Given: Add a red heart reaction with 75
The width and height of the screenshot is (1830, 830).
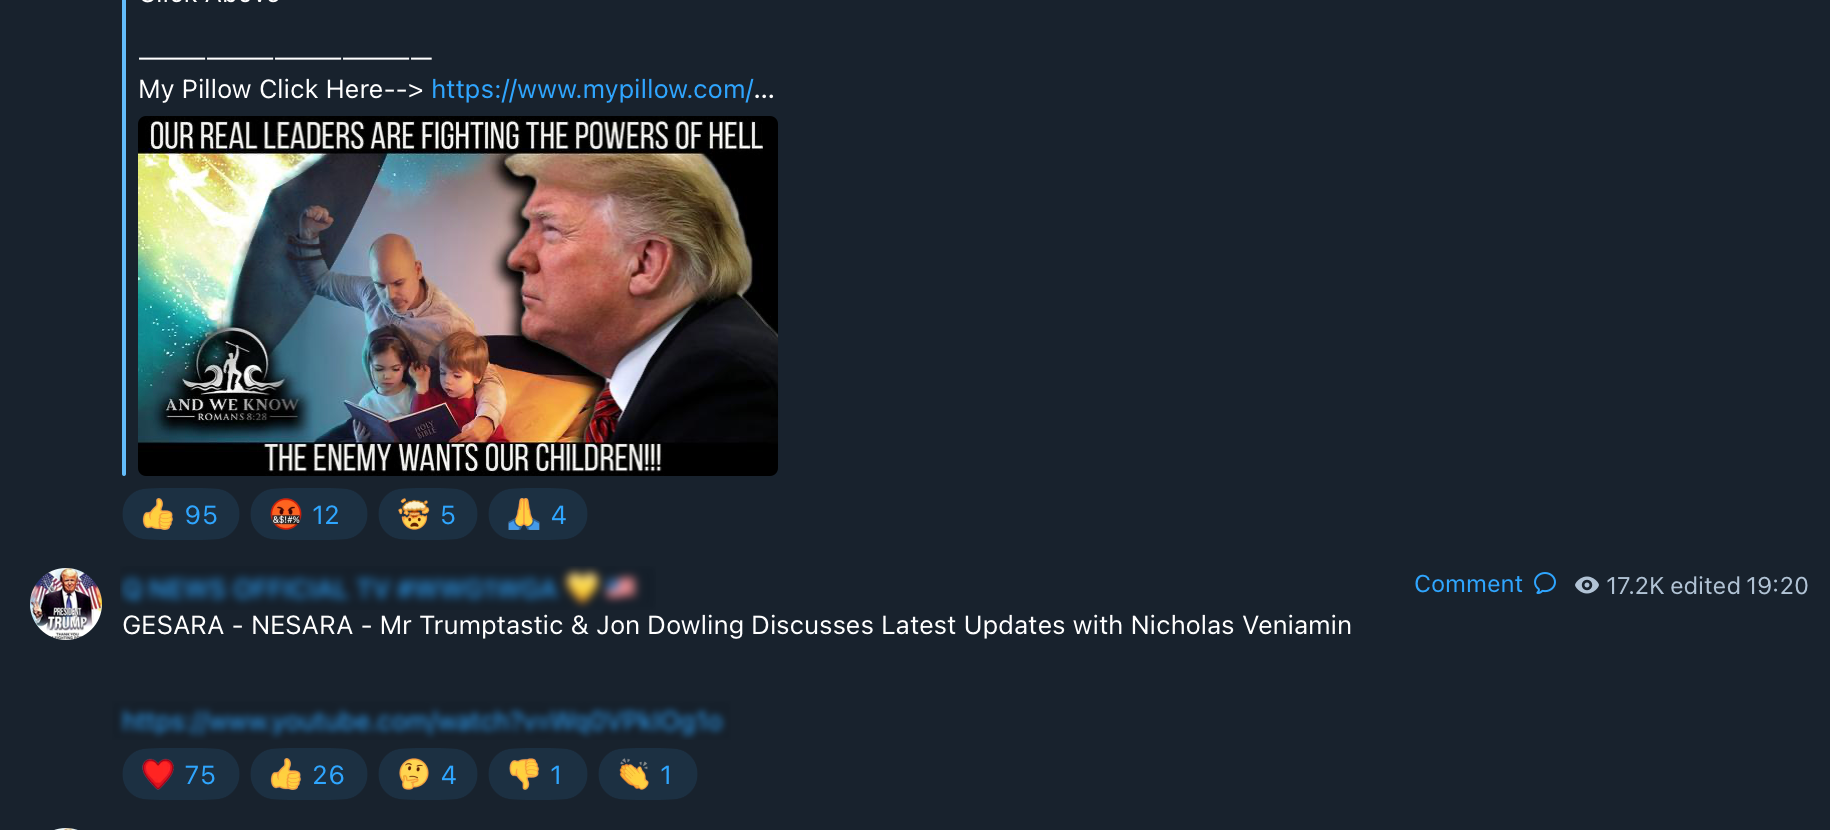Looking at the screenshot, I should [x=180, y=775].
